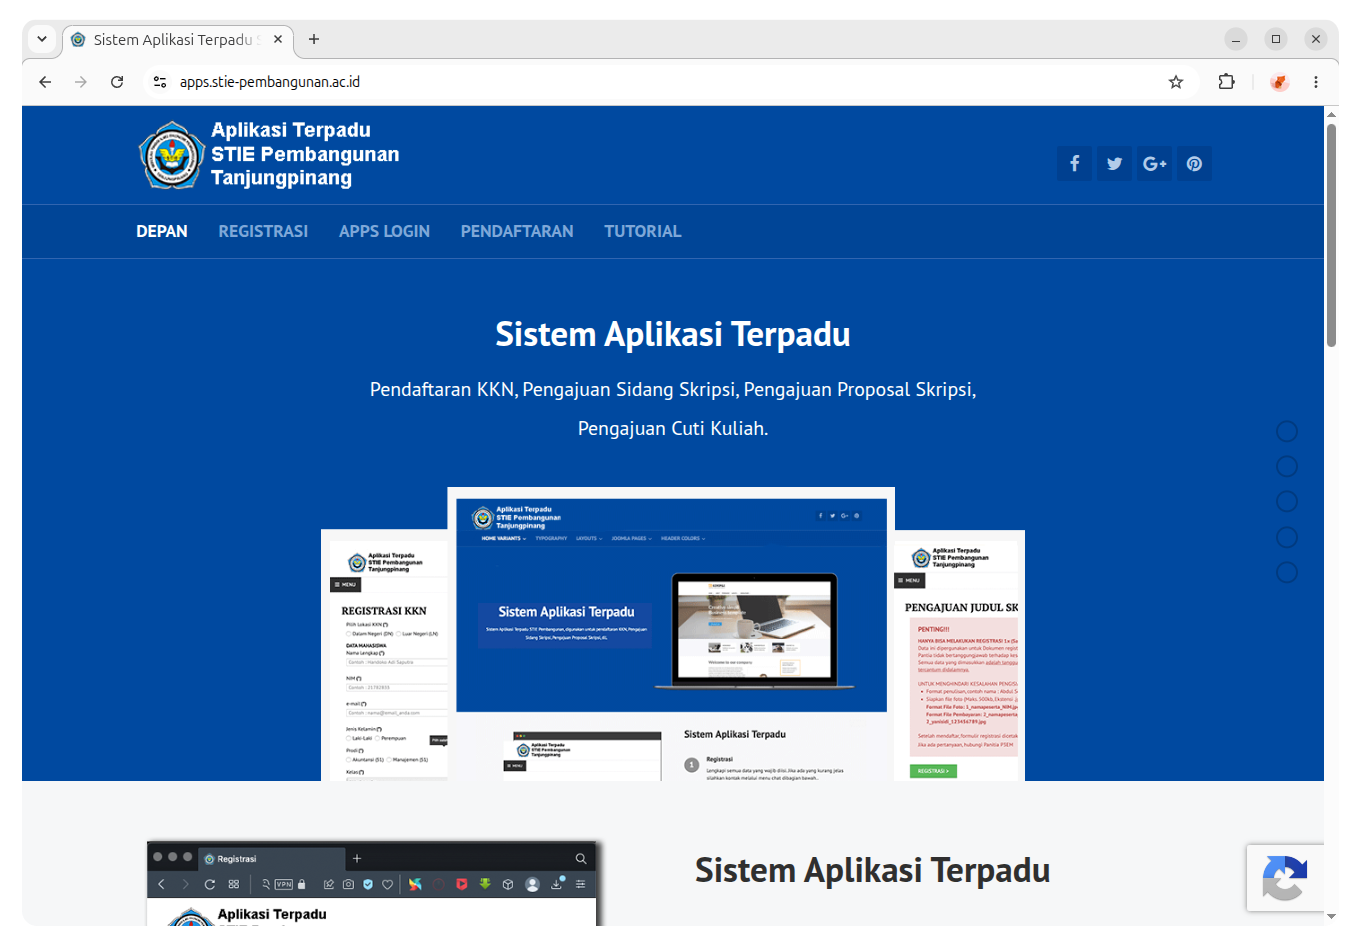
Task: Open the Pinterest social icon
Action: click(x=1194, y=163)
